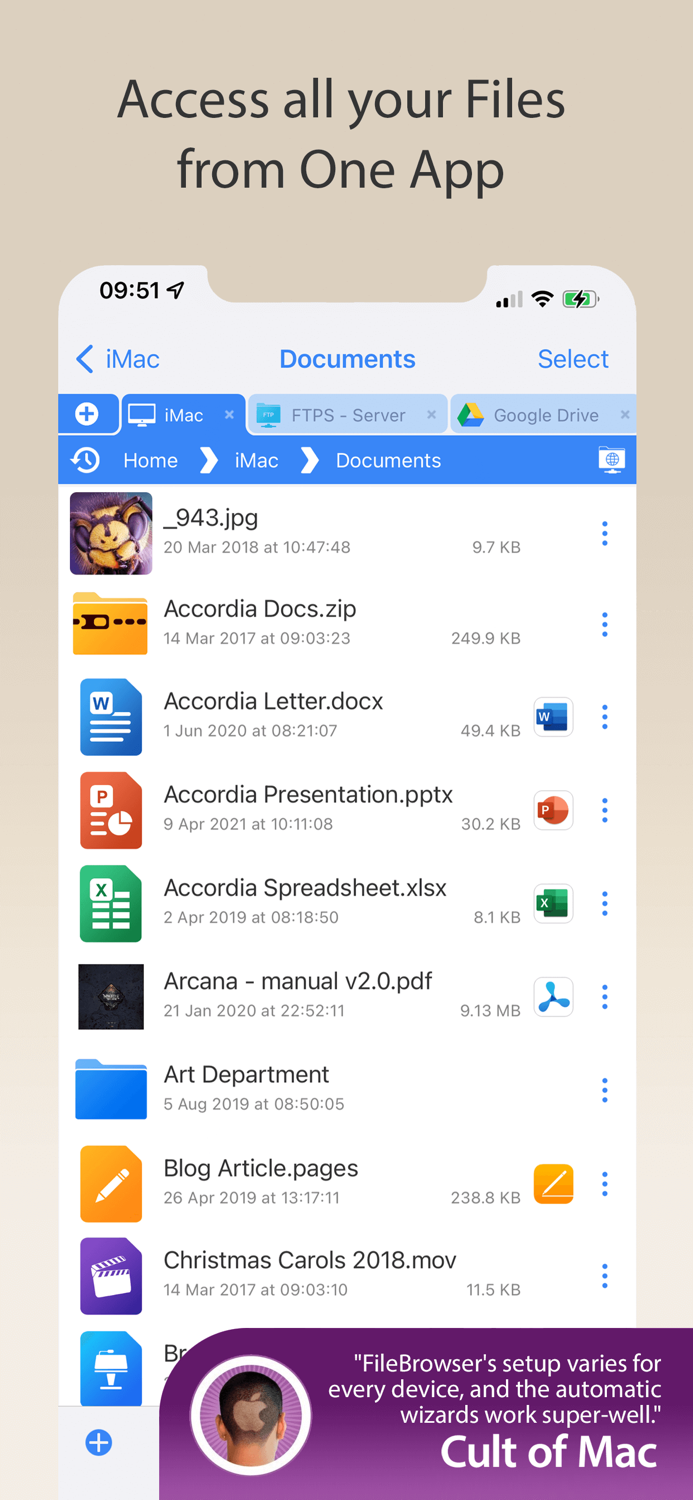Viewport: 693px width, 1500px height.
Task: Select Christmas Carols 2018.mov file name
Action: pyautogui.click(x=310, y=1260)
